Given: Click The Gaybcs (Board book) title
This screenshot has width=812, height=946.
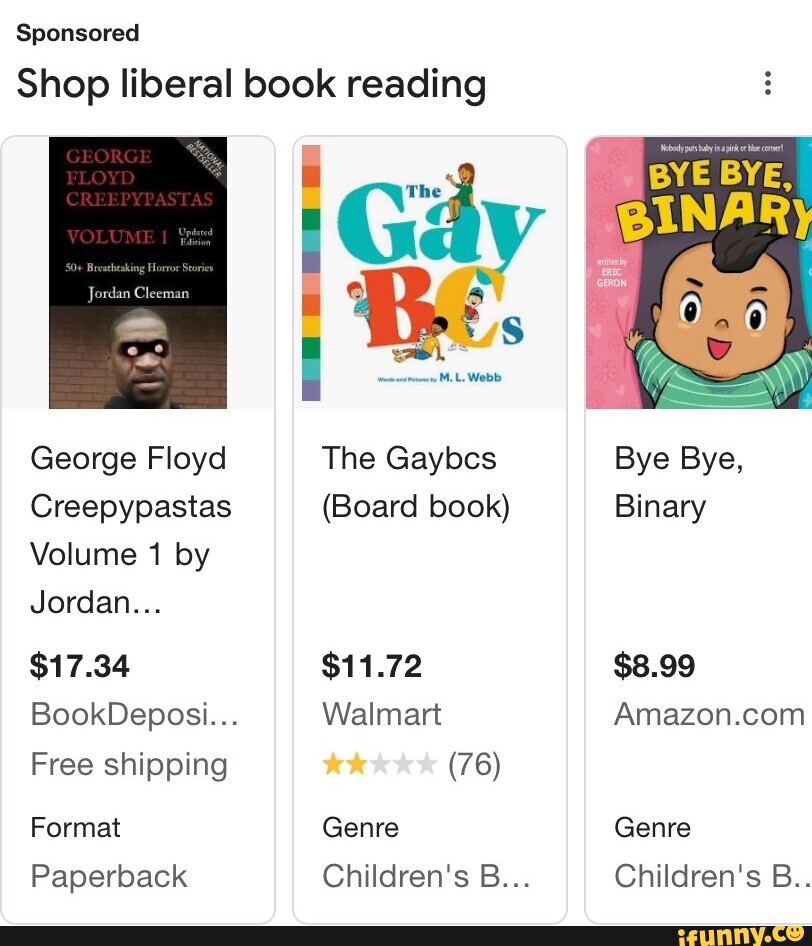Looking at the screenshot, I should point(416,482).
